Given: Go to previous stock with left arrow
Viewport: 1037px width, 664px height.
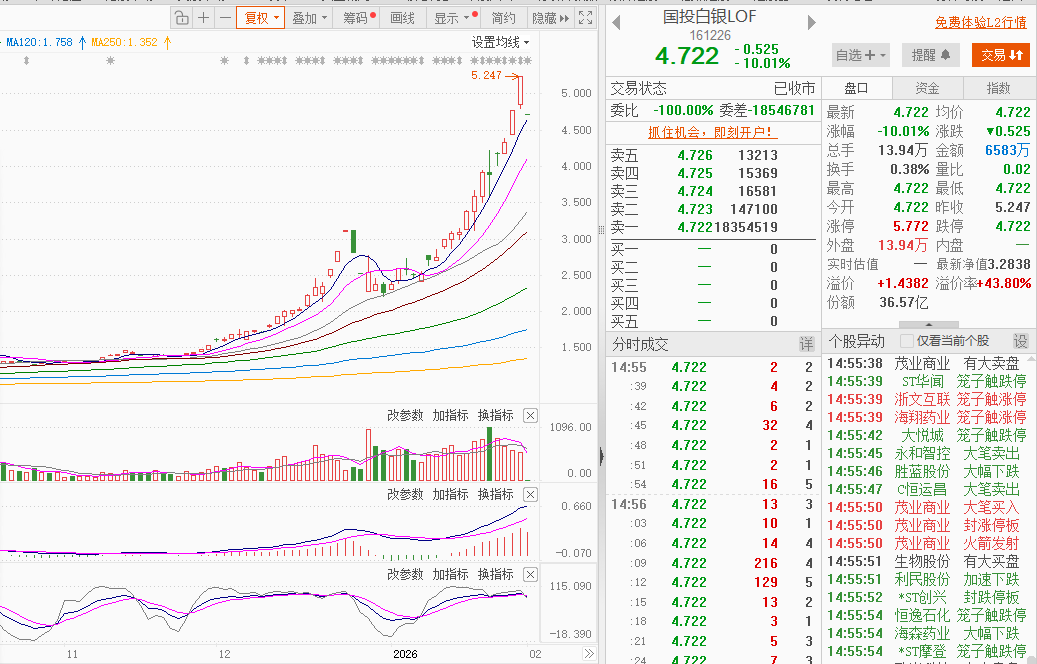Looking at the screenshot, I should pos(616,22).
